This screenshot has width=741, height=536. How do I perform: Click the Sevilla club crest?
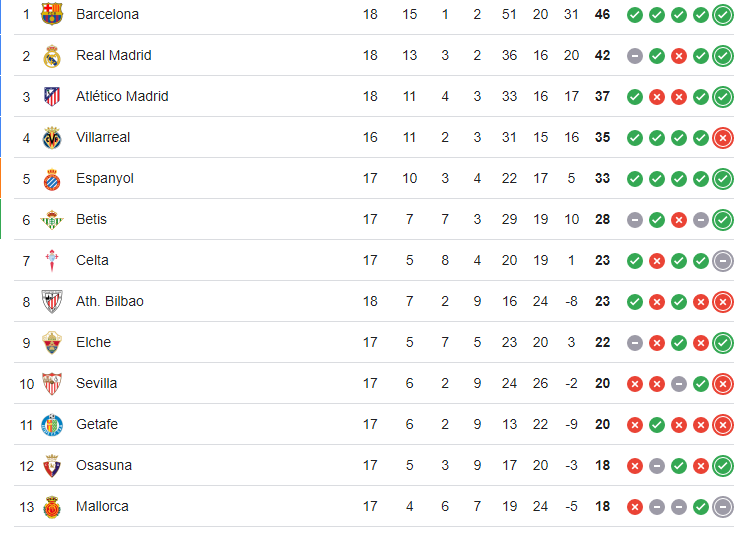51,383
